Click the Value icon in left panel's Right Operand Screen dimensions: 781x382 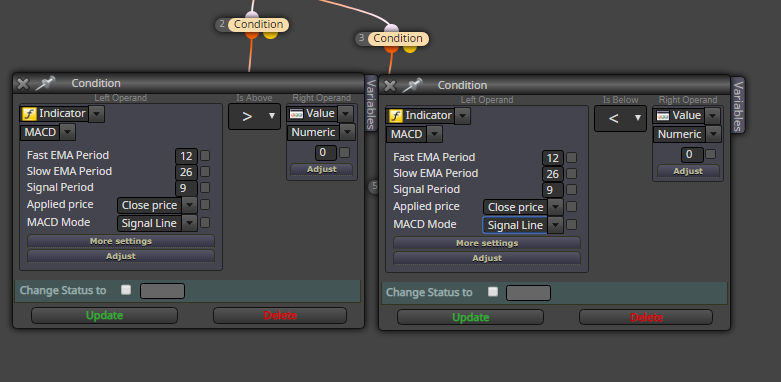[x=296, y=114]
